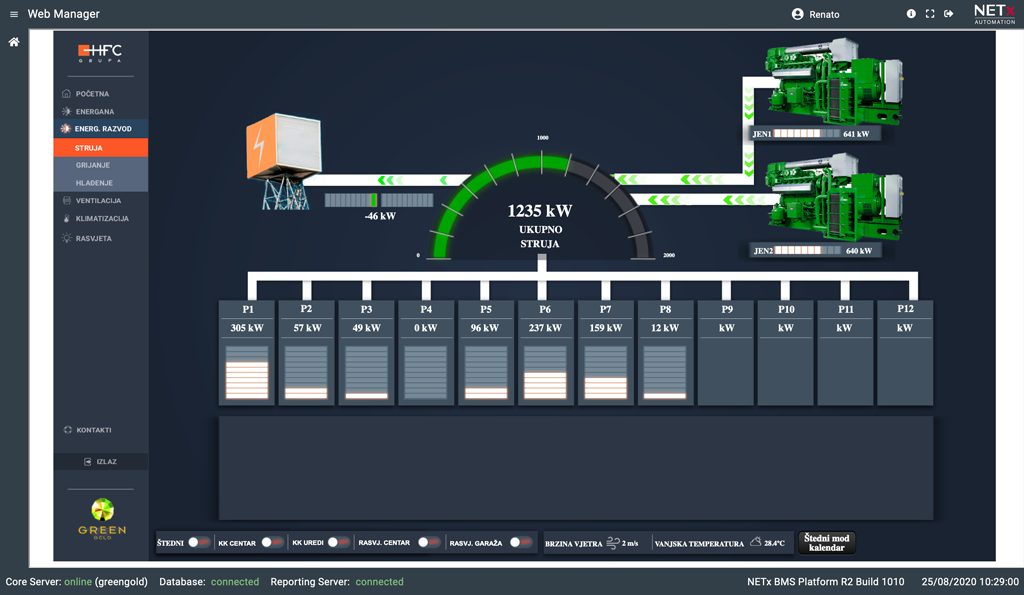The image size is (1024, 595).
Task: Open the Renato user account icon
Action: pyautogui.click(x=797, y=14)
